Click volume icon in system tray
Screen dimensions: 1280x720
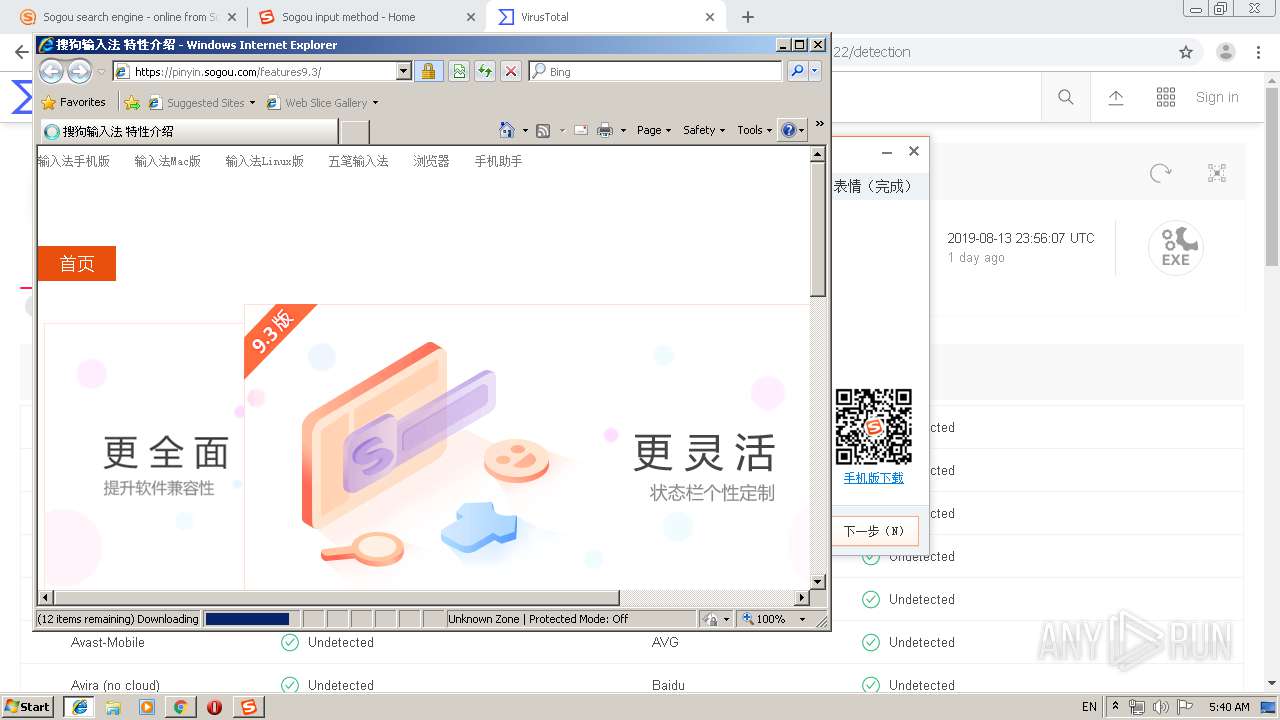[1160, 707]
